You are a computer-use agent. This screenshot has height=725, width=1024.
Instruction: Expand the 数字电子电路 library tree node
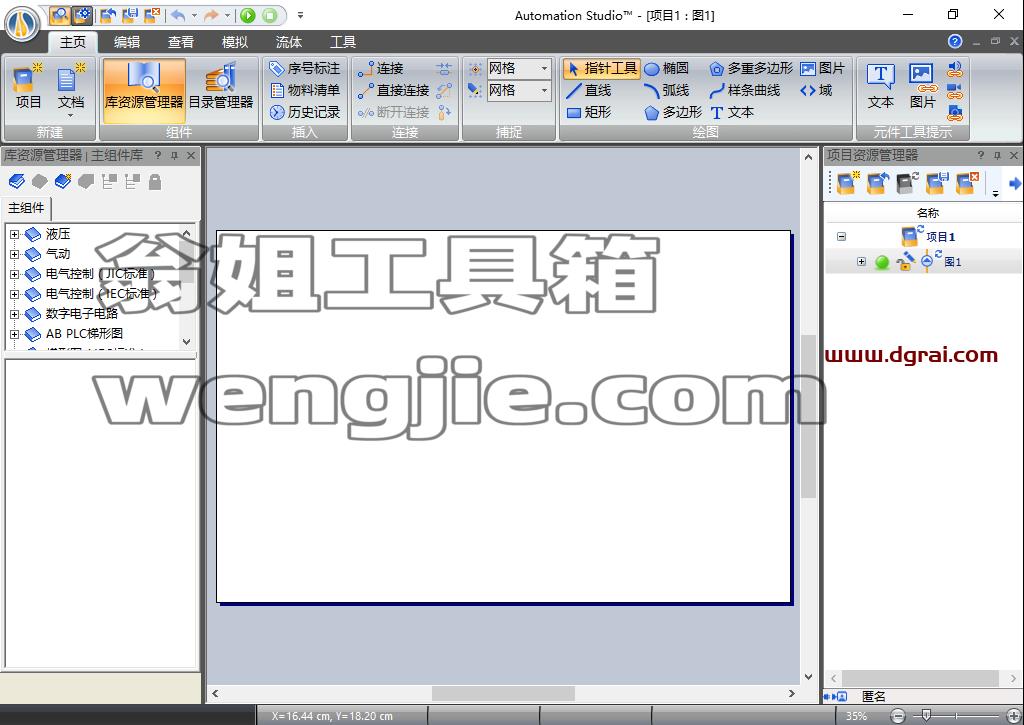pyautogui.click(x=14, y=314)
